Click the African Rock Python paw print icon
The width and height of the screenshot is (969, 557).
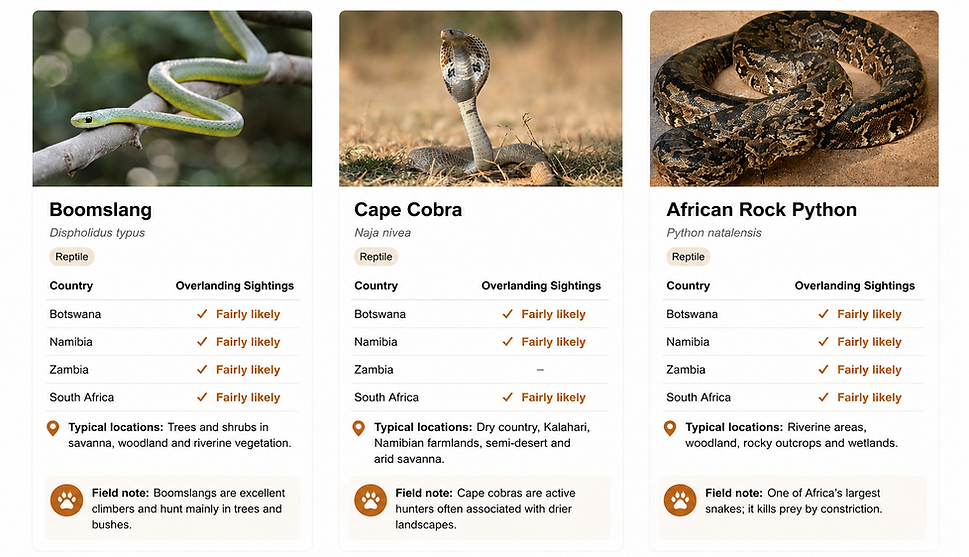[680, 500]
